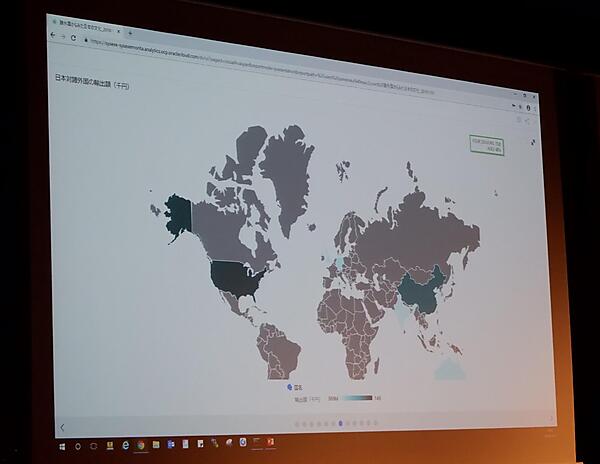Select the active browser tab title
The height and width of the screenshot is (464, 600).
[84, 26]
